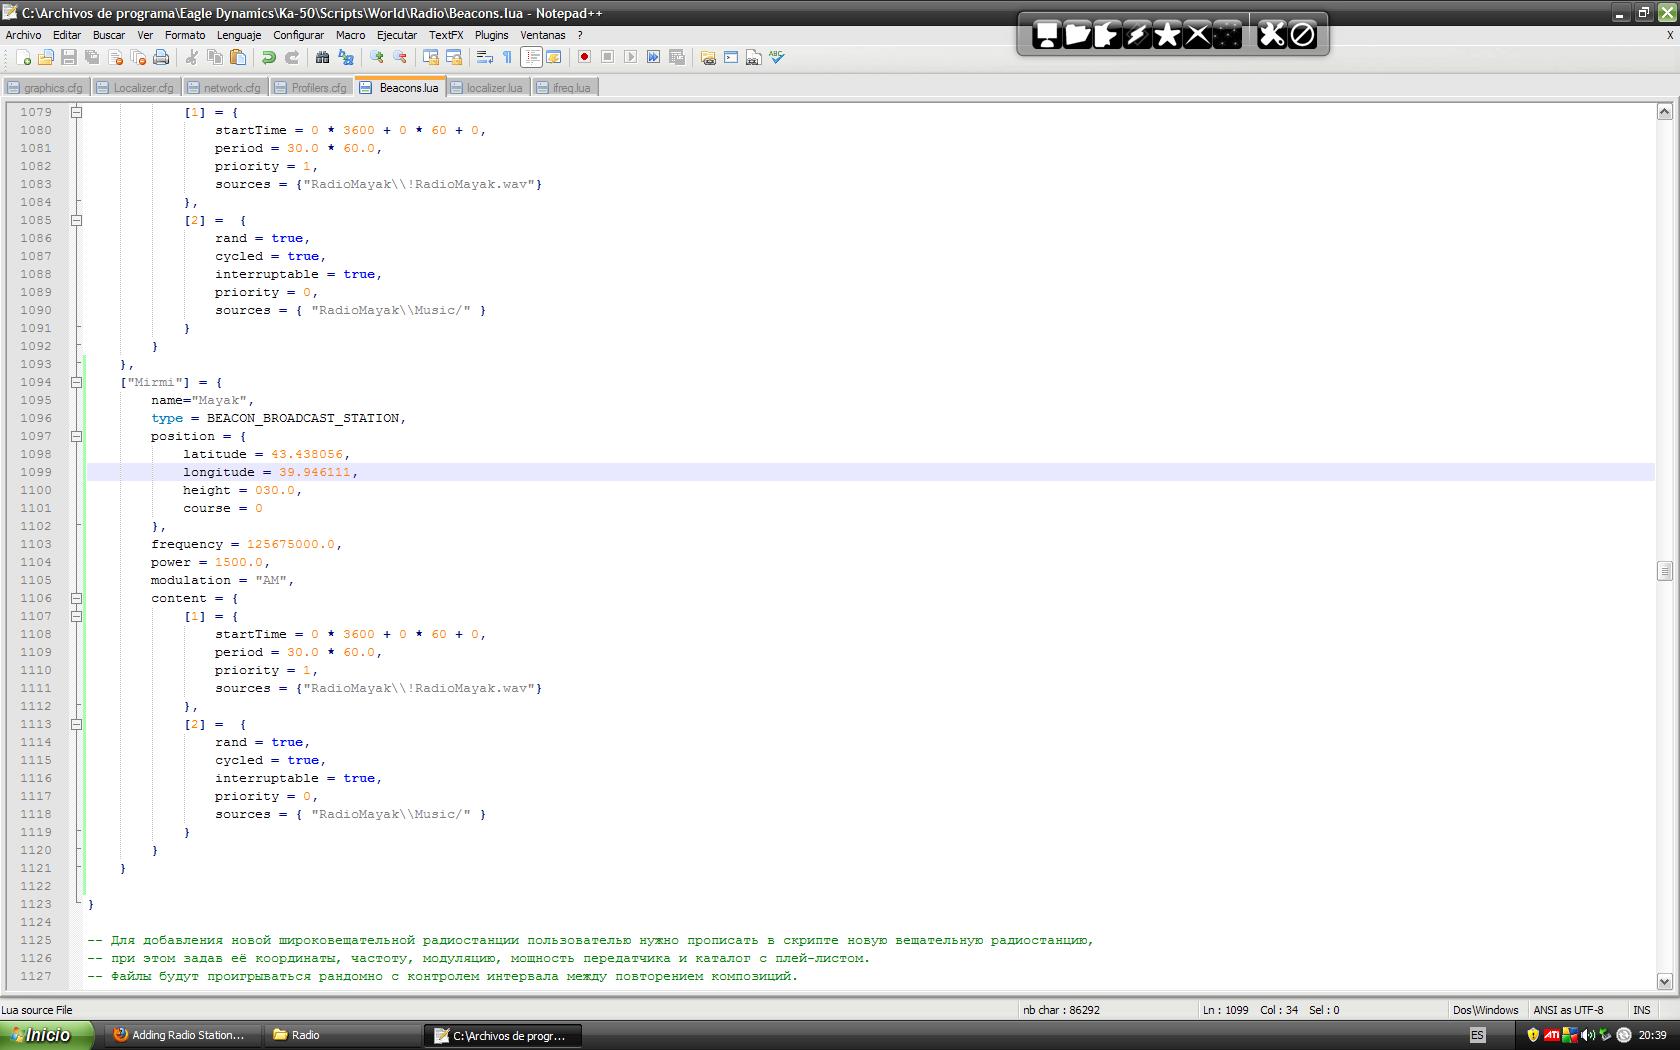
Task: Click the Zoom in magnifier icon
Action: pos(376,58)
